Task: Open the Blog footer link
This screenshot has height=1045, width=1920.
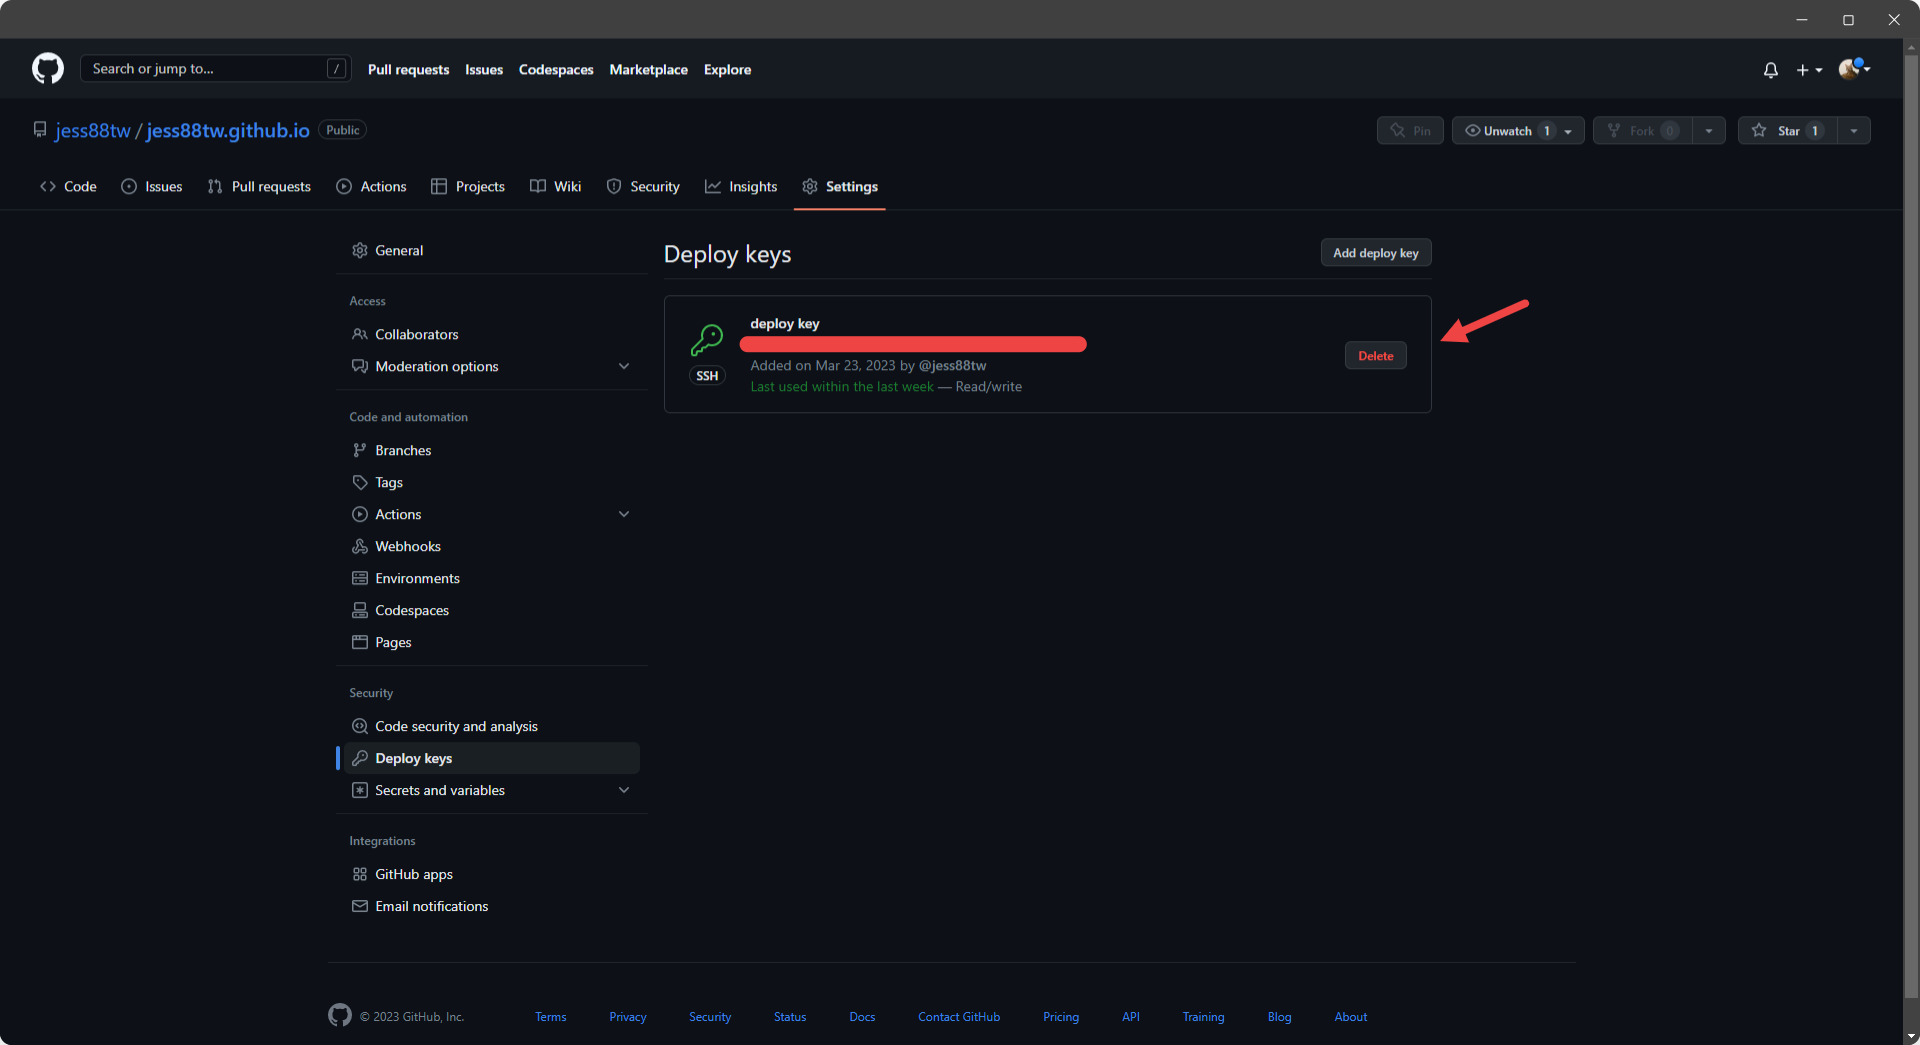Action: 1279,1017
